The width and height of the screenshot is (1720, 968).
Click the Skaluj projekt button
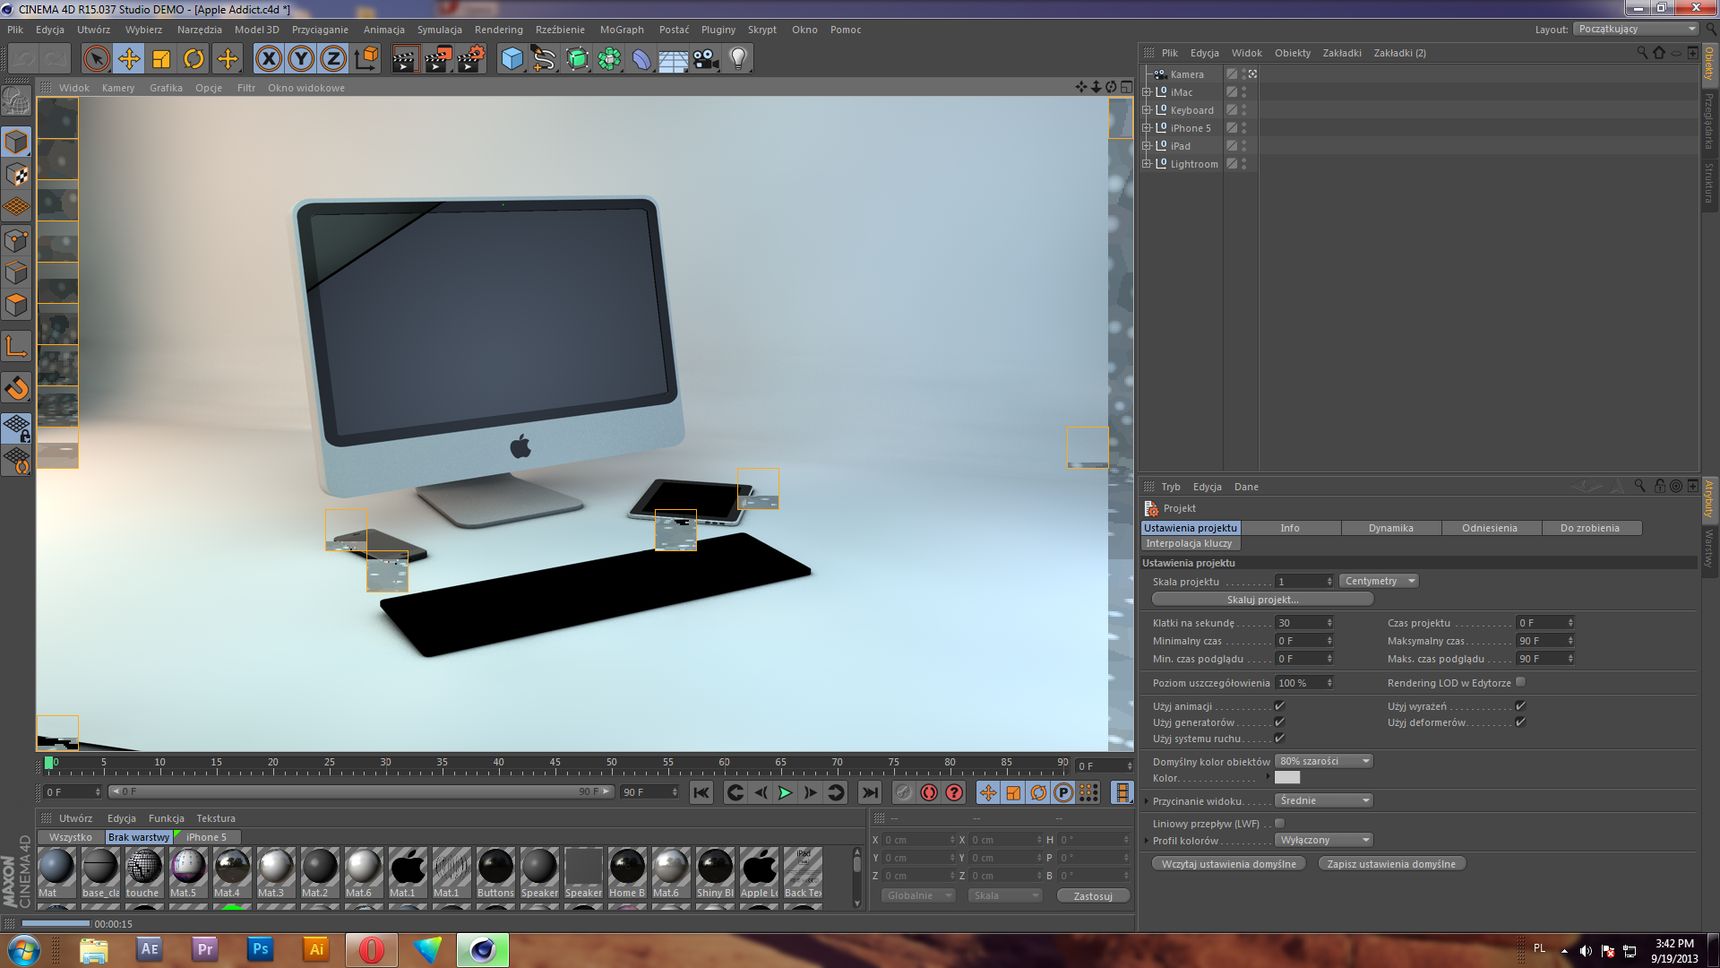click(x=1263, y=599)
